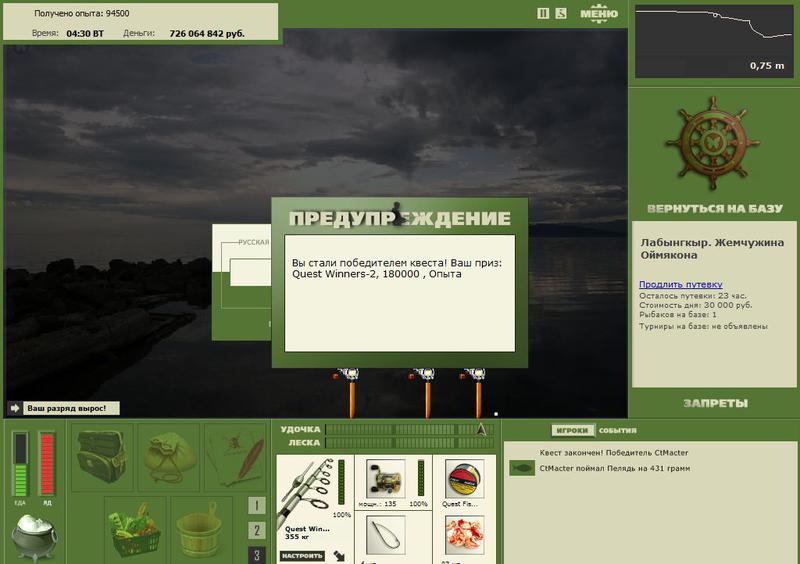Click the fishing hook thumbnail
The width and height of the screenshot is (800, 564).
(385, 535)
